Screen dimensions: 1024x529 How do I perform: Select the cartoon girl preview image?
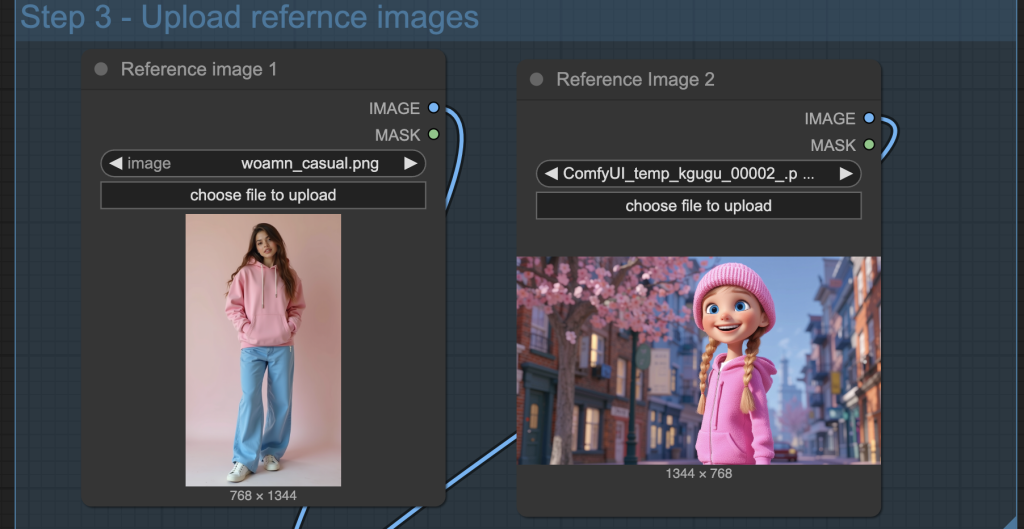pyautogui.click(x=698, y=360)
